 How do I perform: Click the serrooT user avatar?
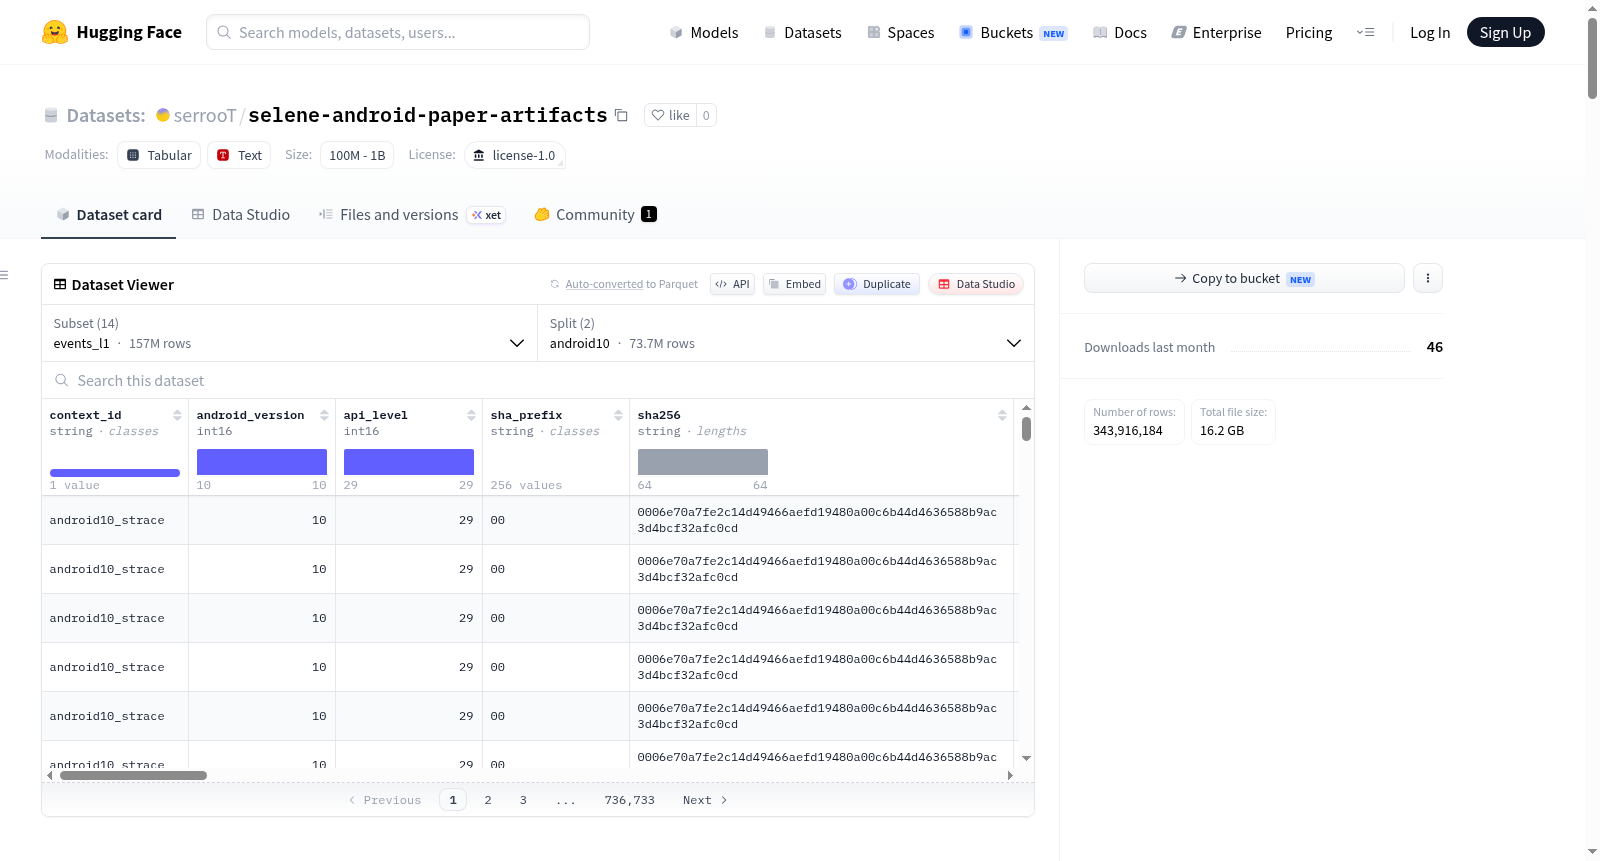(x=163, y=115)
